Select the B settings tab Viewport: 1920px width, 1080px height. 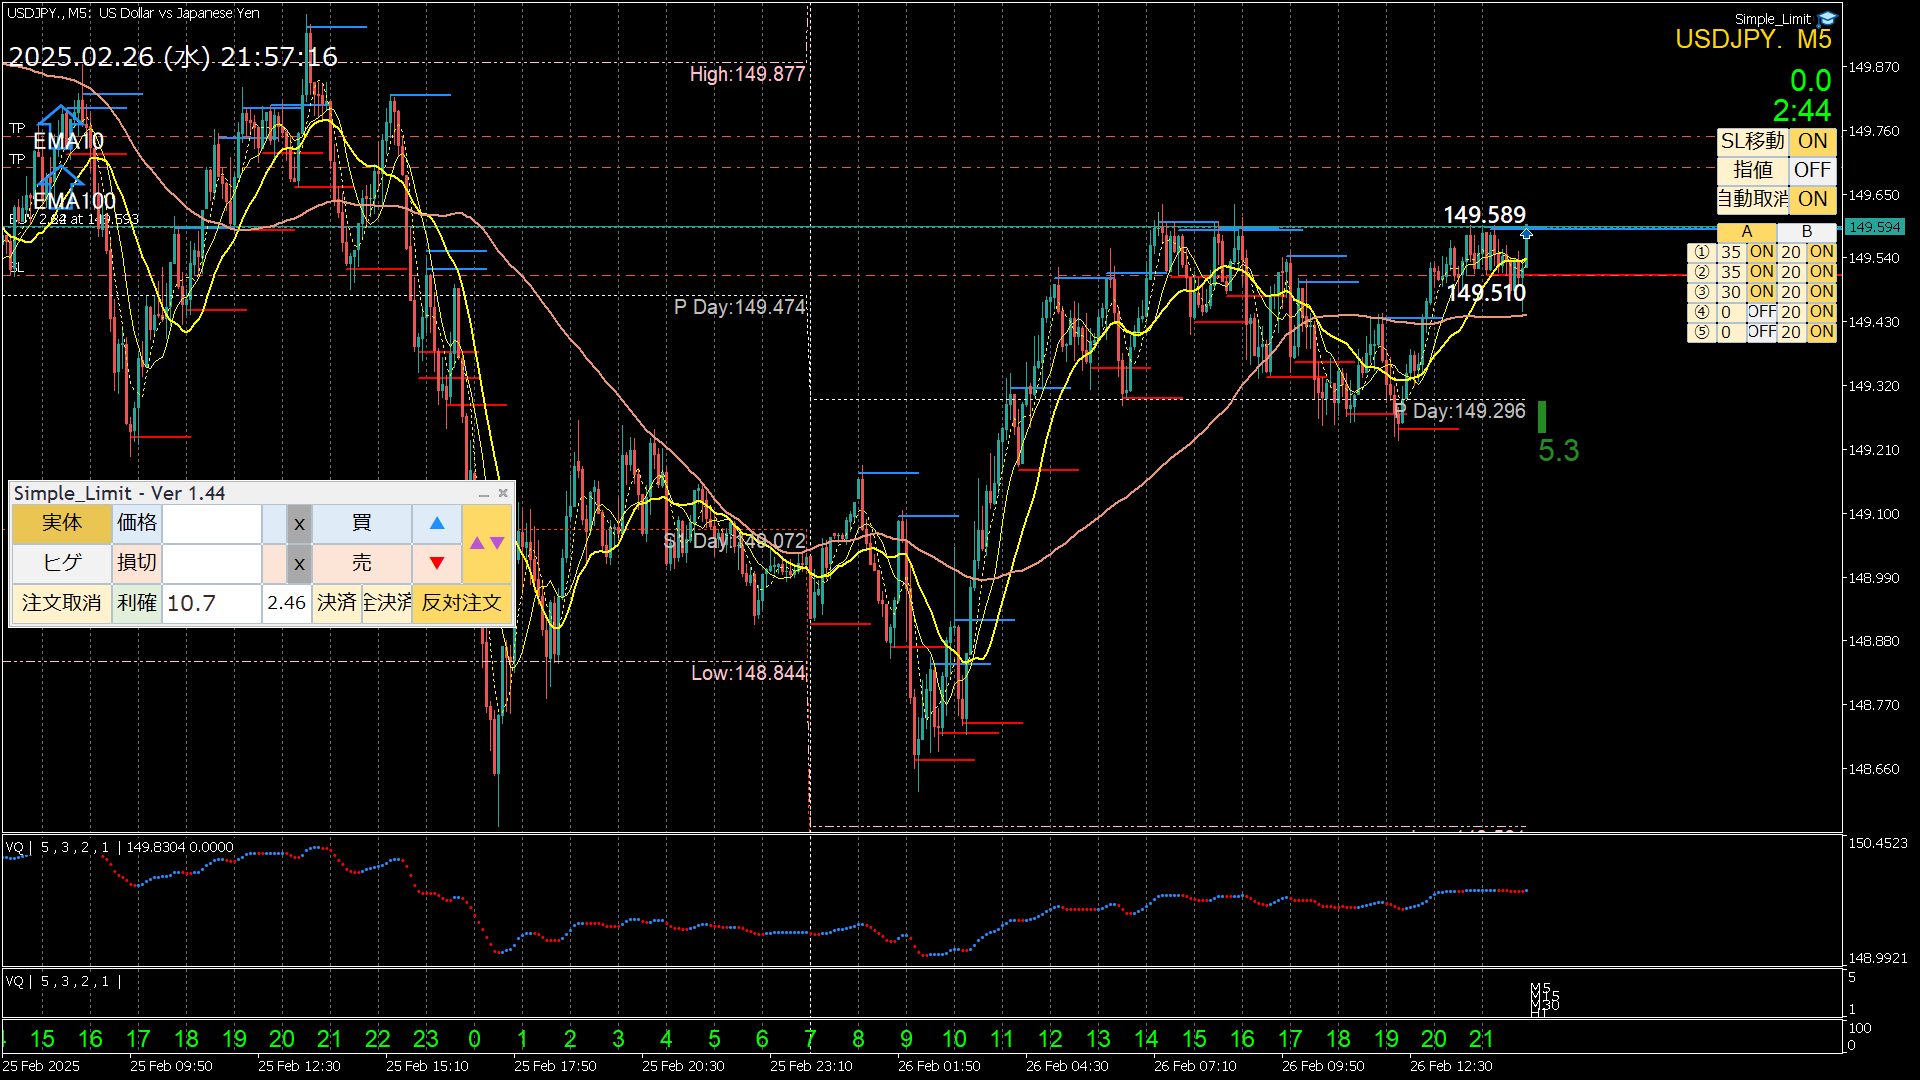click(x=1806, y=232)
